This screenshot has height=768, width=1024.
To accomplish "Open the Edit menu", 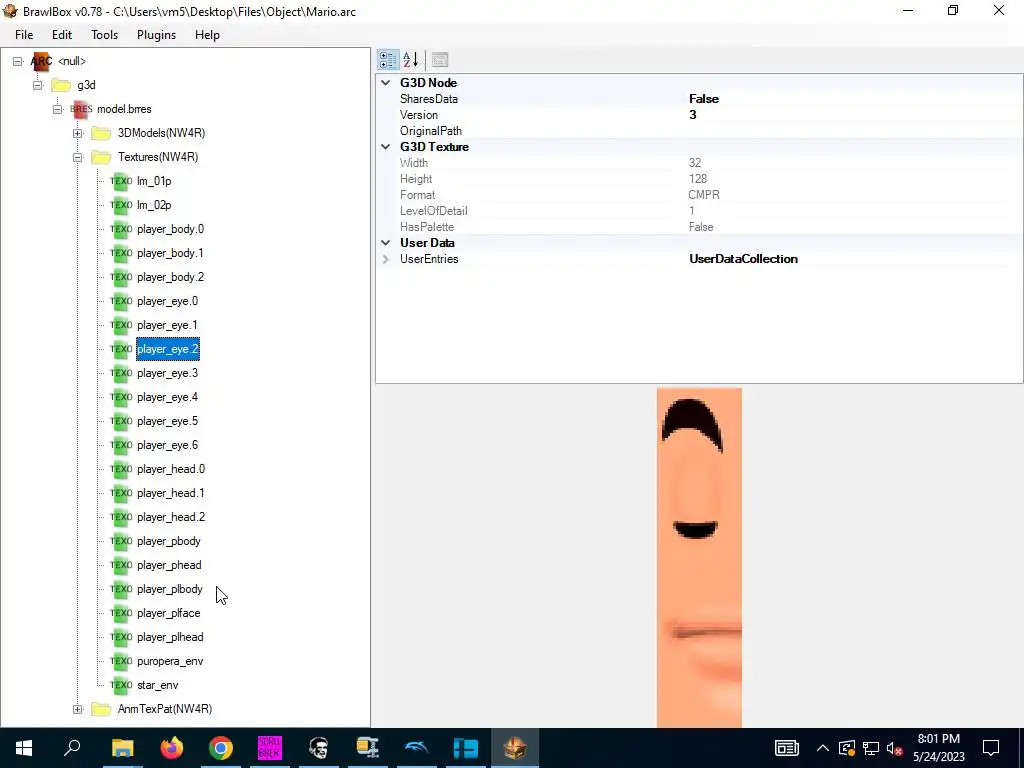I will [62, 35].
